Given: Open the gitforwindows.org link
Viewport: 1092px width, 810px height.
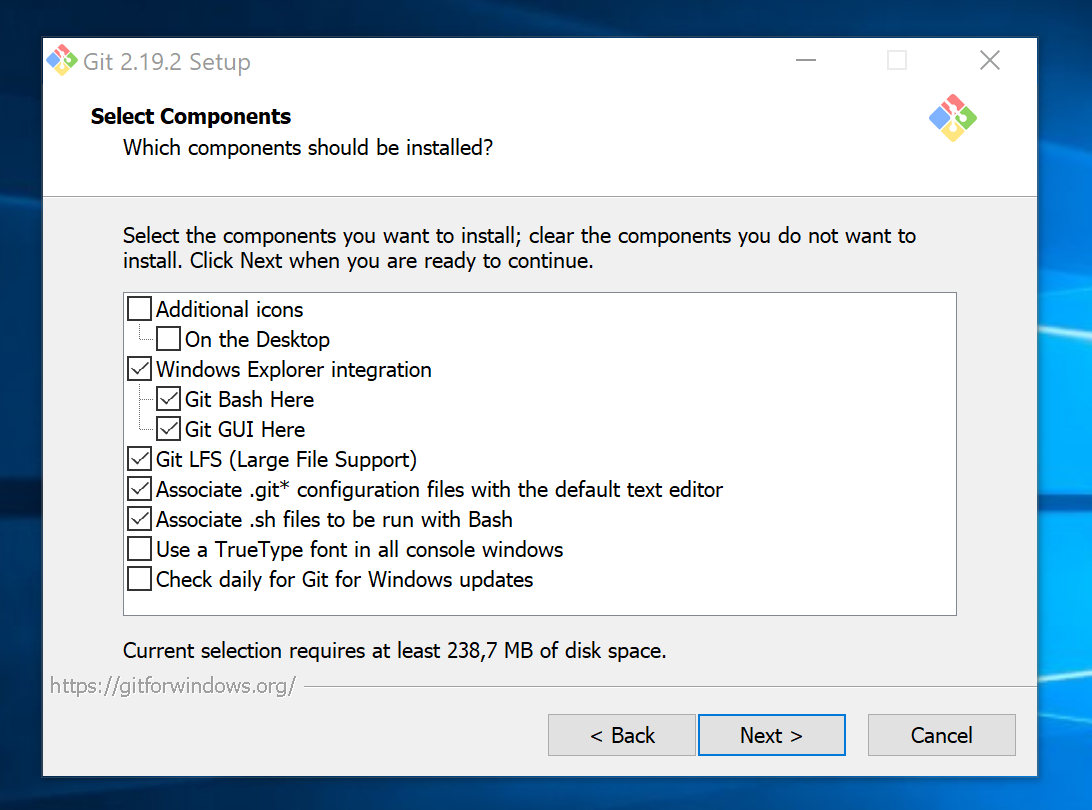Looking at the screenshot, I should [x=173, y=686].
